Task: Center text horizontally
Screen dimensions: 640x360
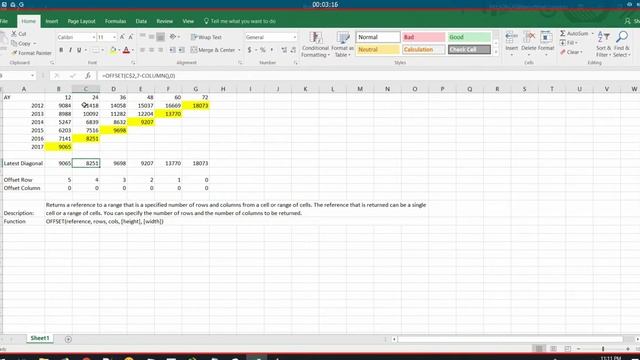Action: pyautogui.click(x=151, y=50)
